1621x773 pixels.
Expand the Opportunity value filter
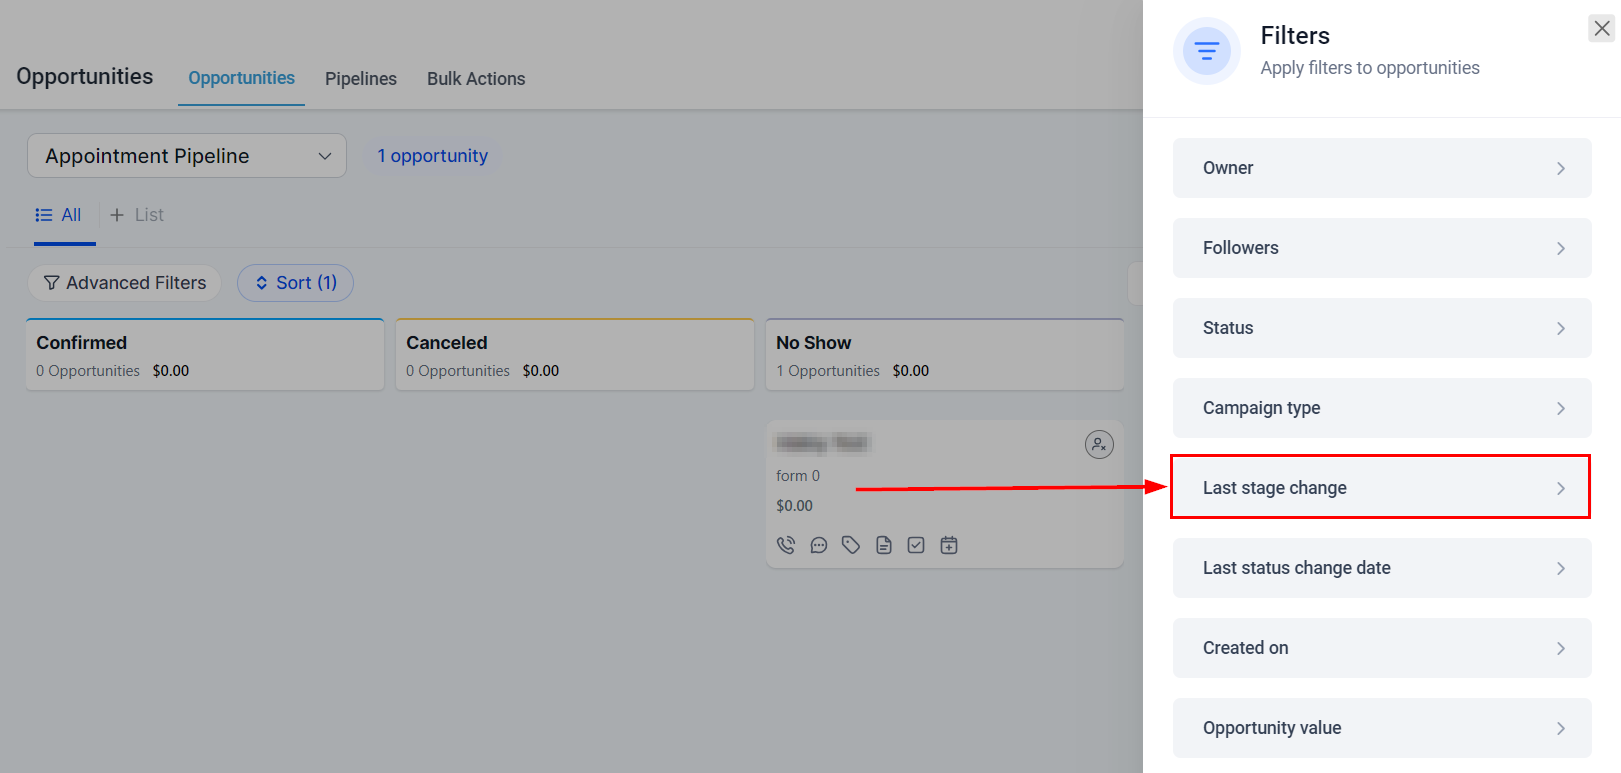[x=1381, y=728]
